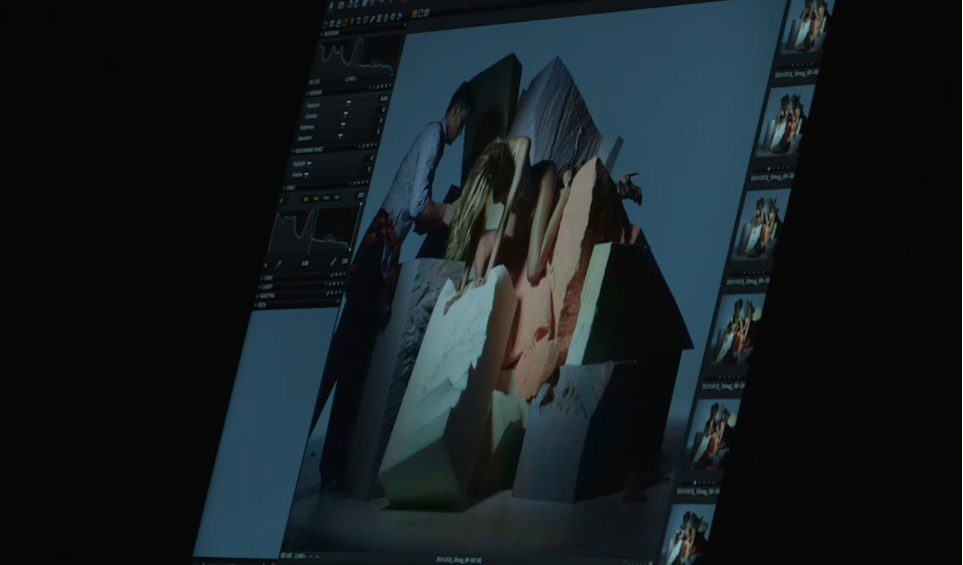Click the Levels midtone 0.00 field
Image resolution: width=963 pixels, height=565 pixels.
(305, 263)
